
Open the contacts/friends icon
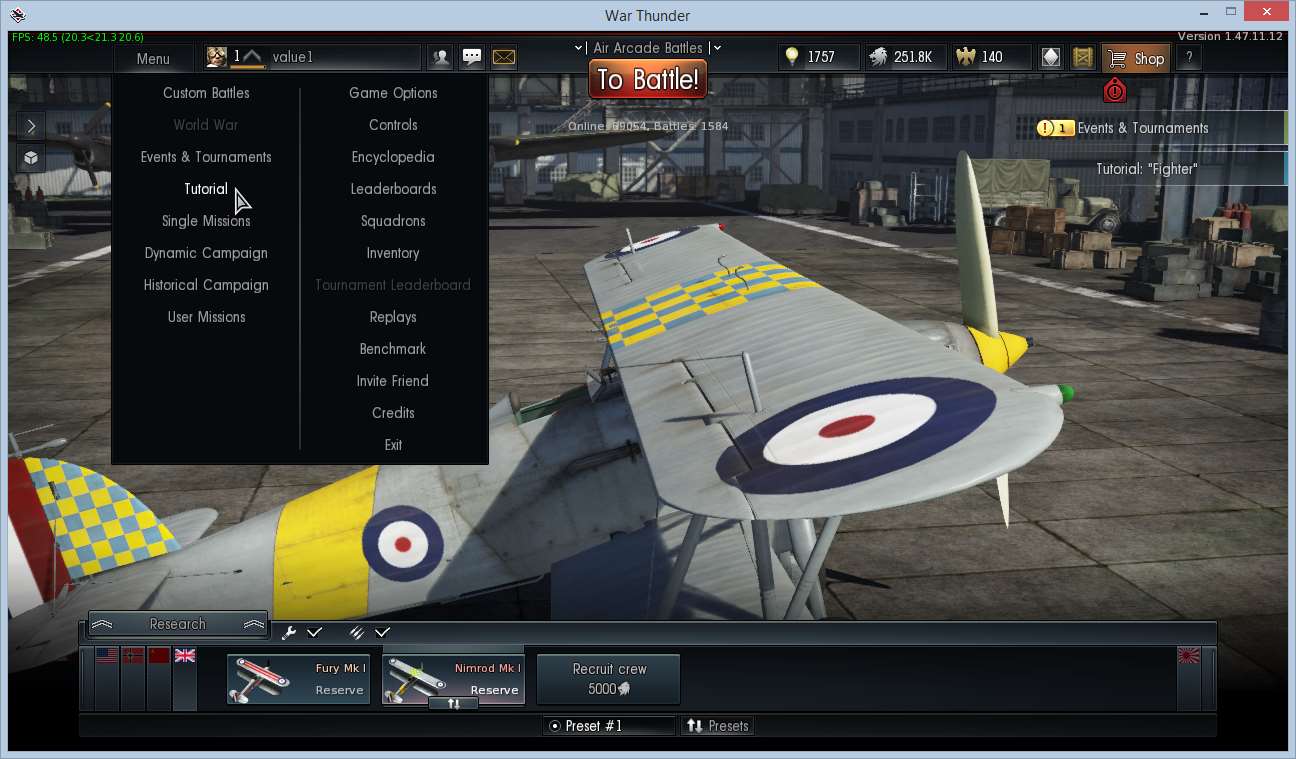[440, 57]
